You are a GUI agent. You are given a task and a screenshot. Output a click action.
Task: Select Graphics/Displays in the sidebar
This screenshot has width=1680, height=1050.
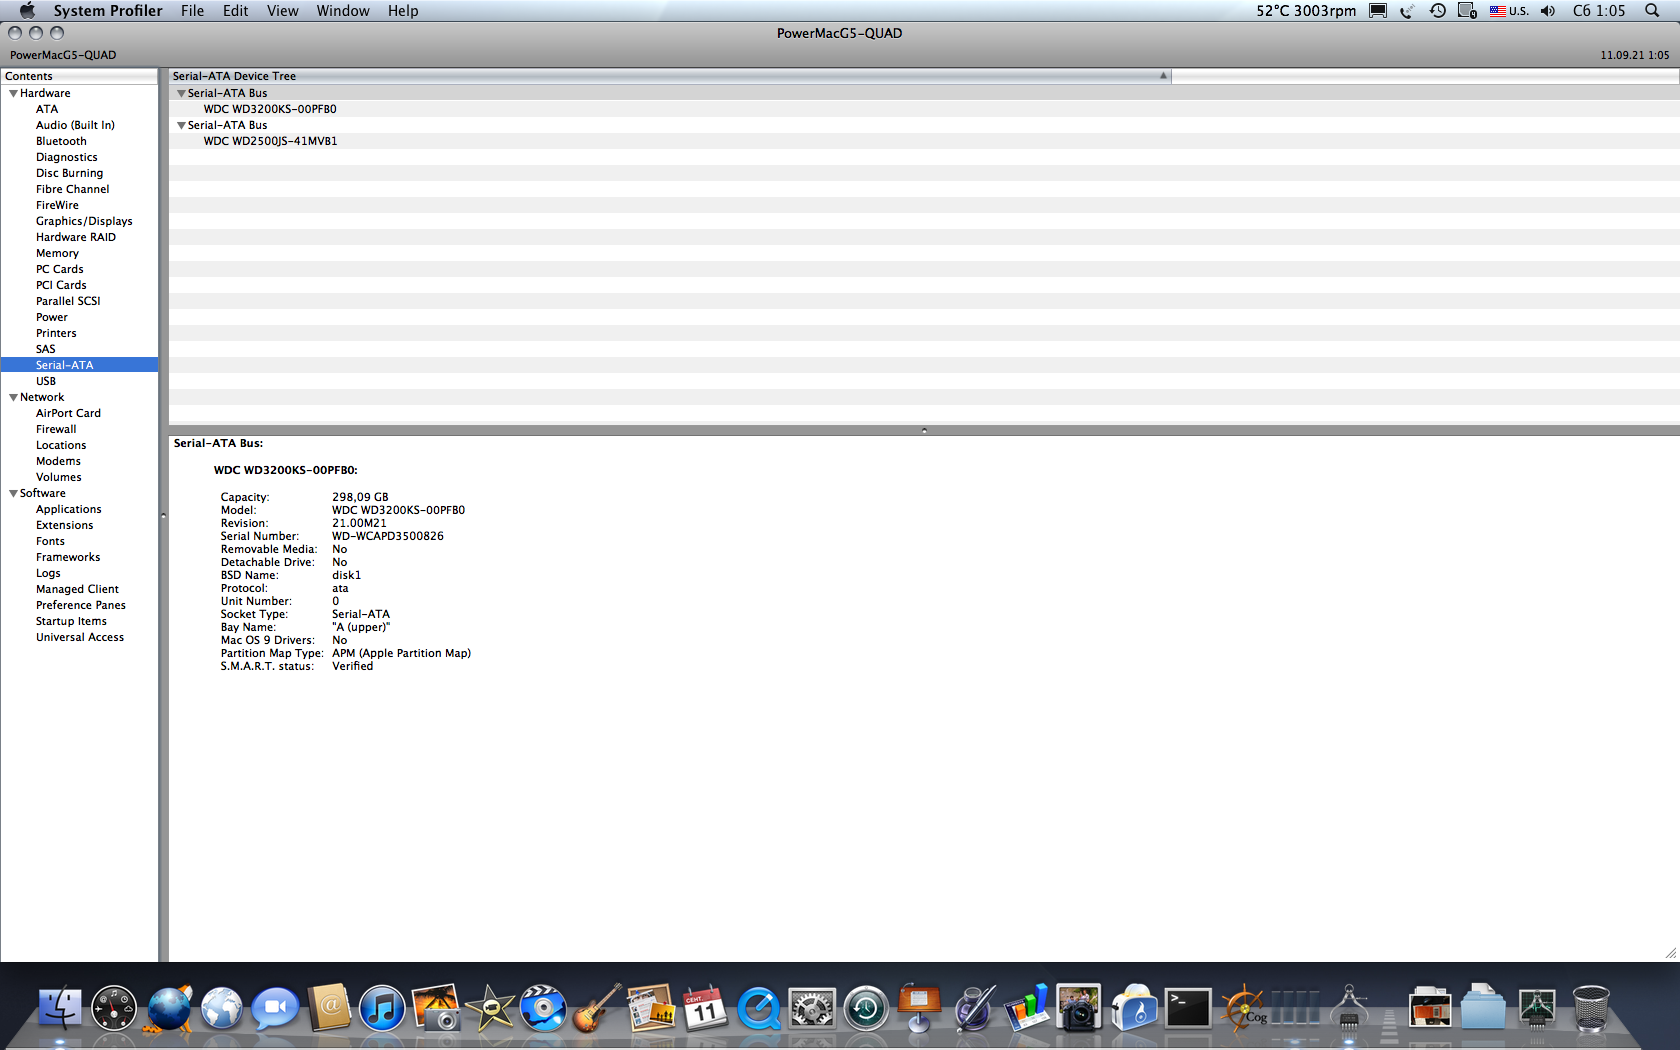tap(84, 221)
